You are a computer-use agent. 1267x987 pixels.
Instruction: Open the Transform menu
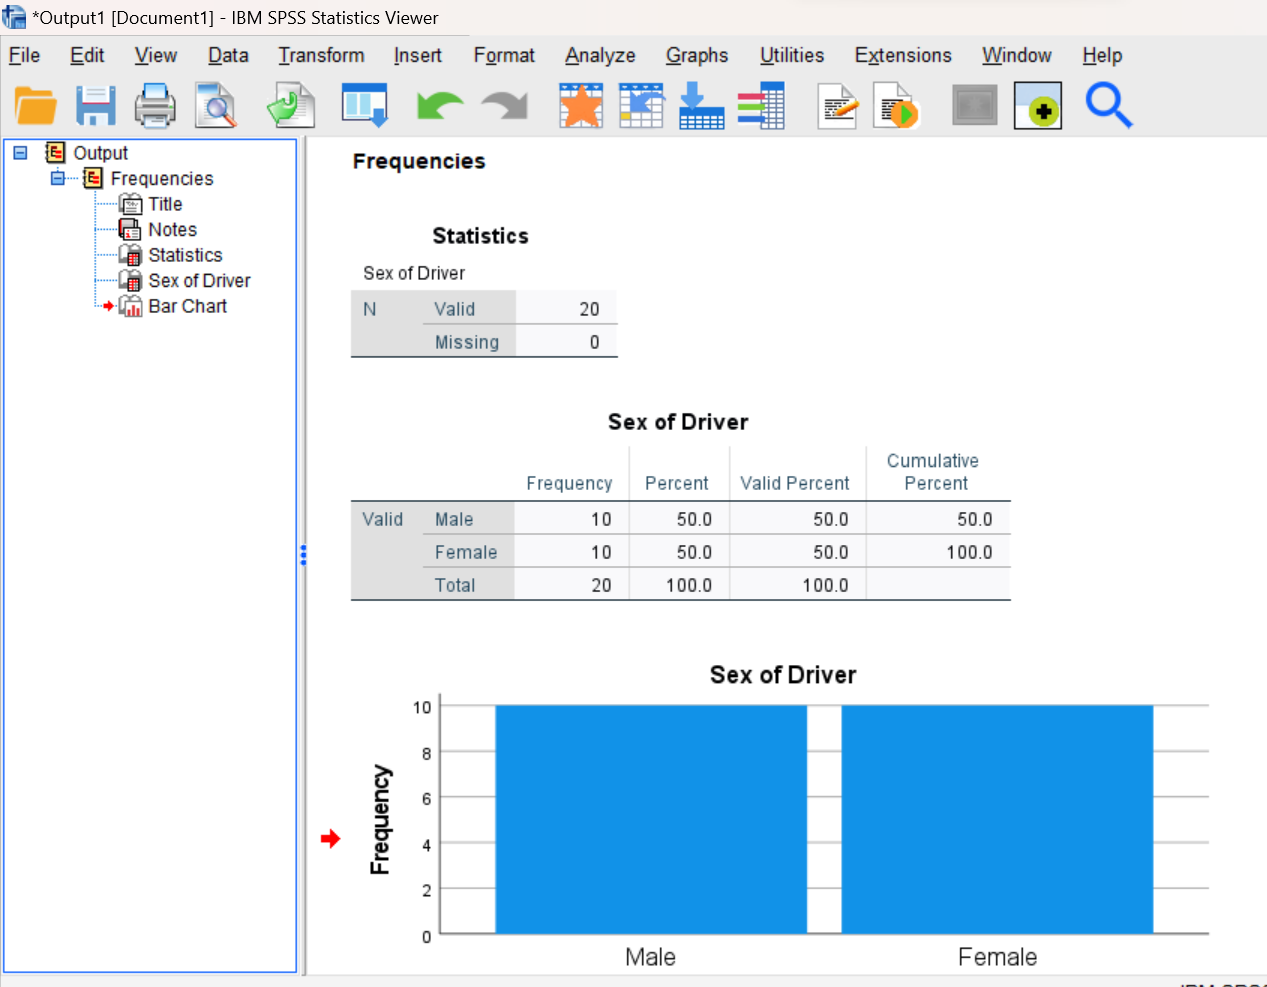(321, 56)
